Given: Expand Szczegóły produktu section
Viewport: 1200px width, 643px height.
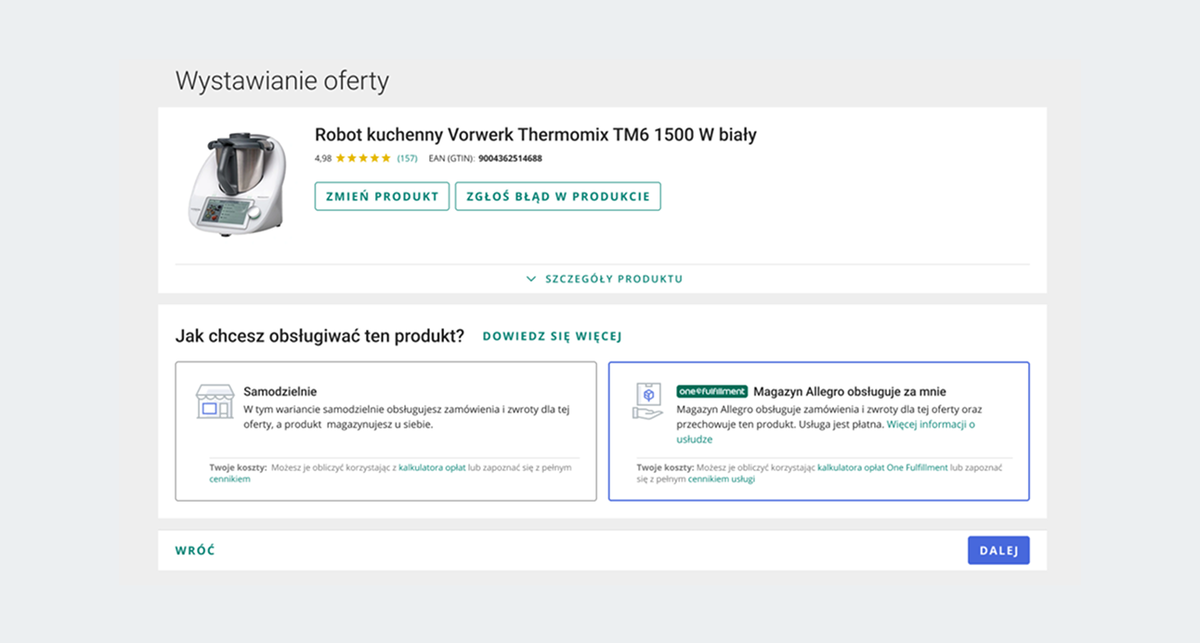Looking at the screenshot, I should click(x=613, y=279).
